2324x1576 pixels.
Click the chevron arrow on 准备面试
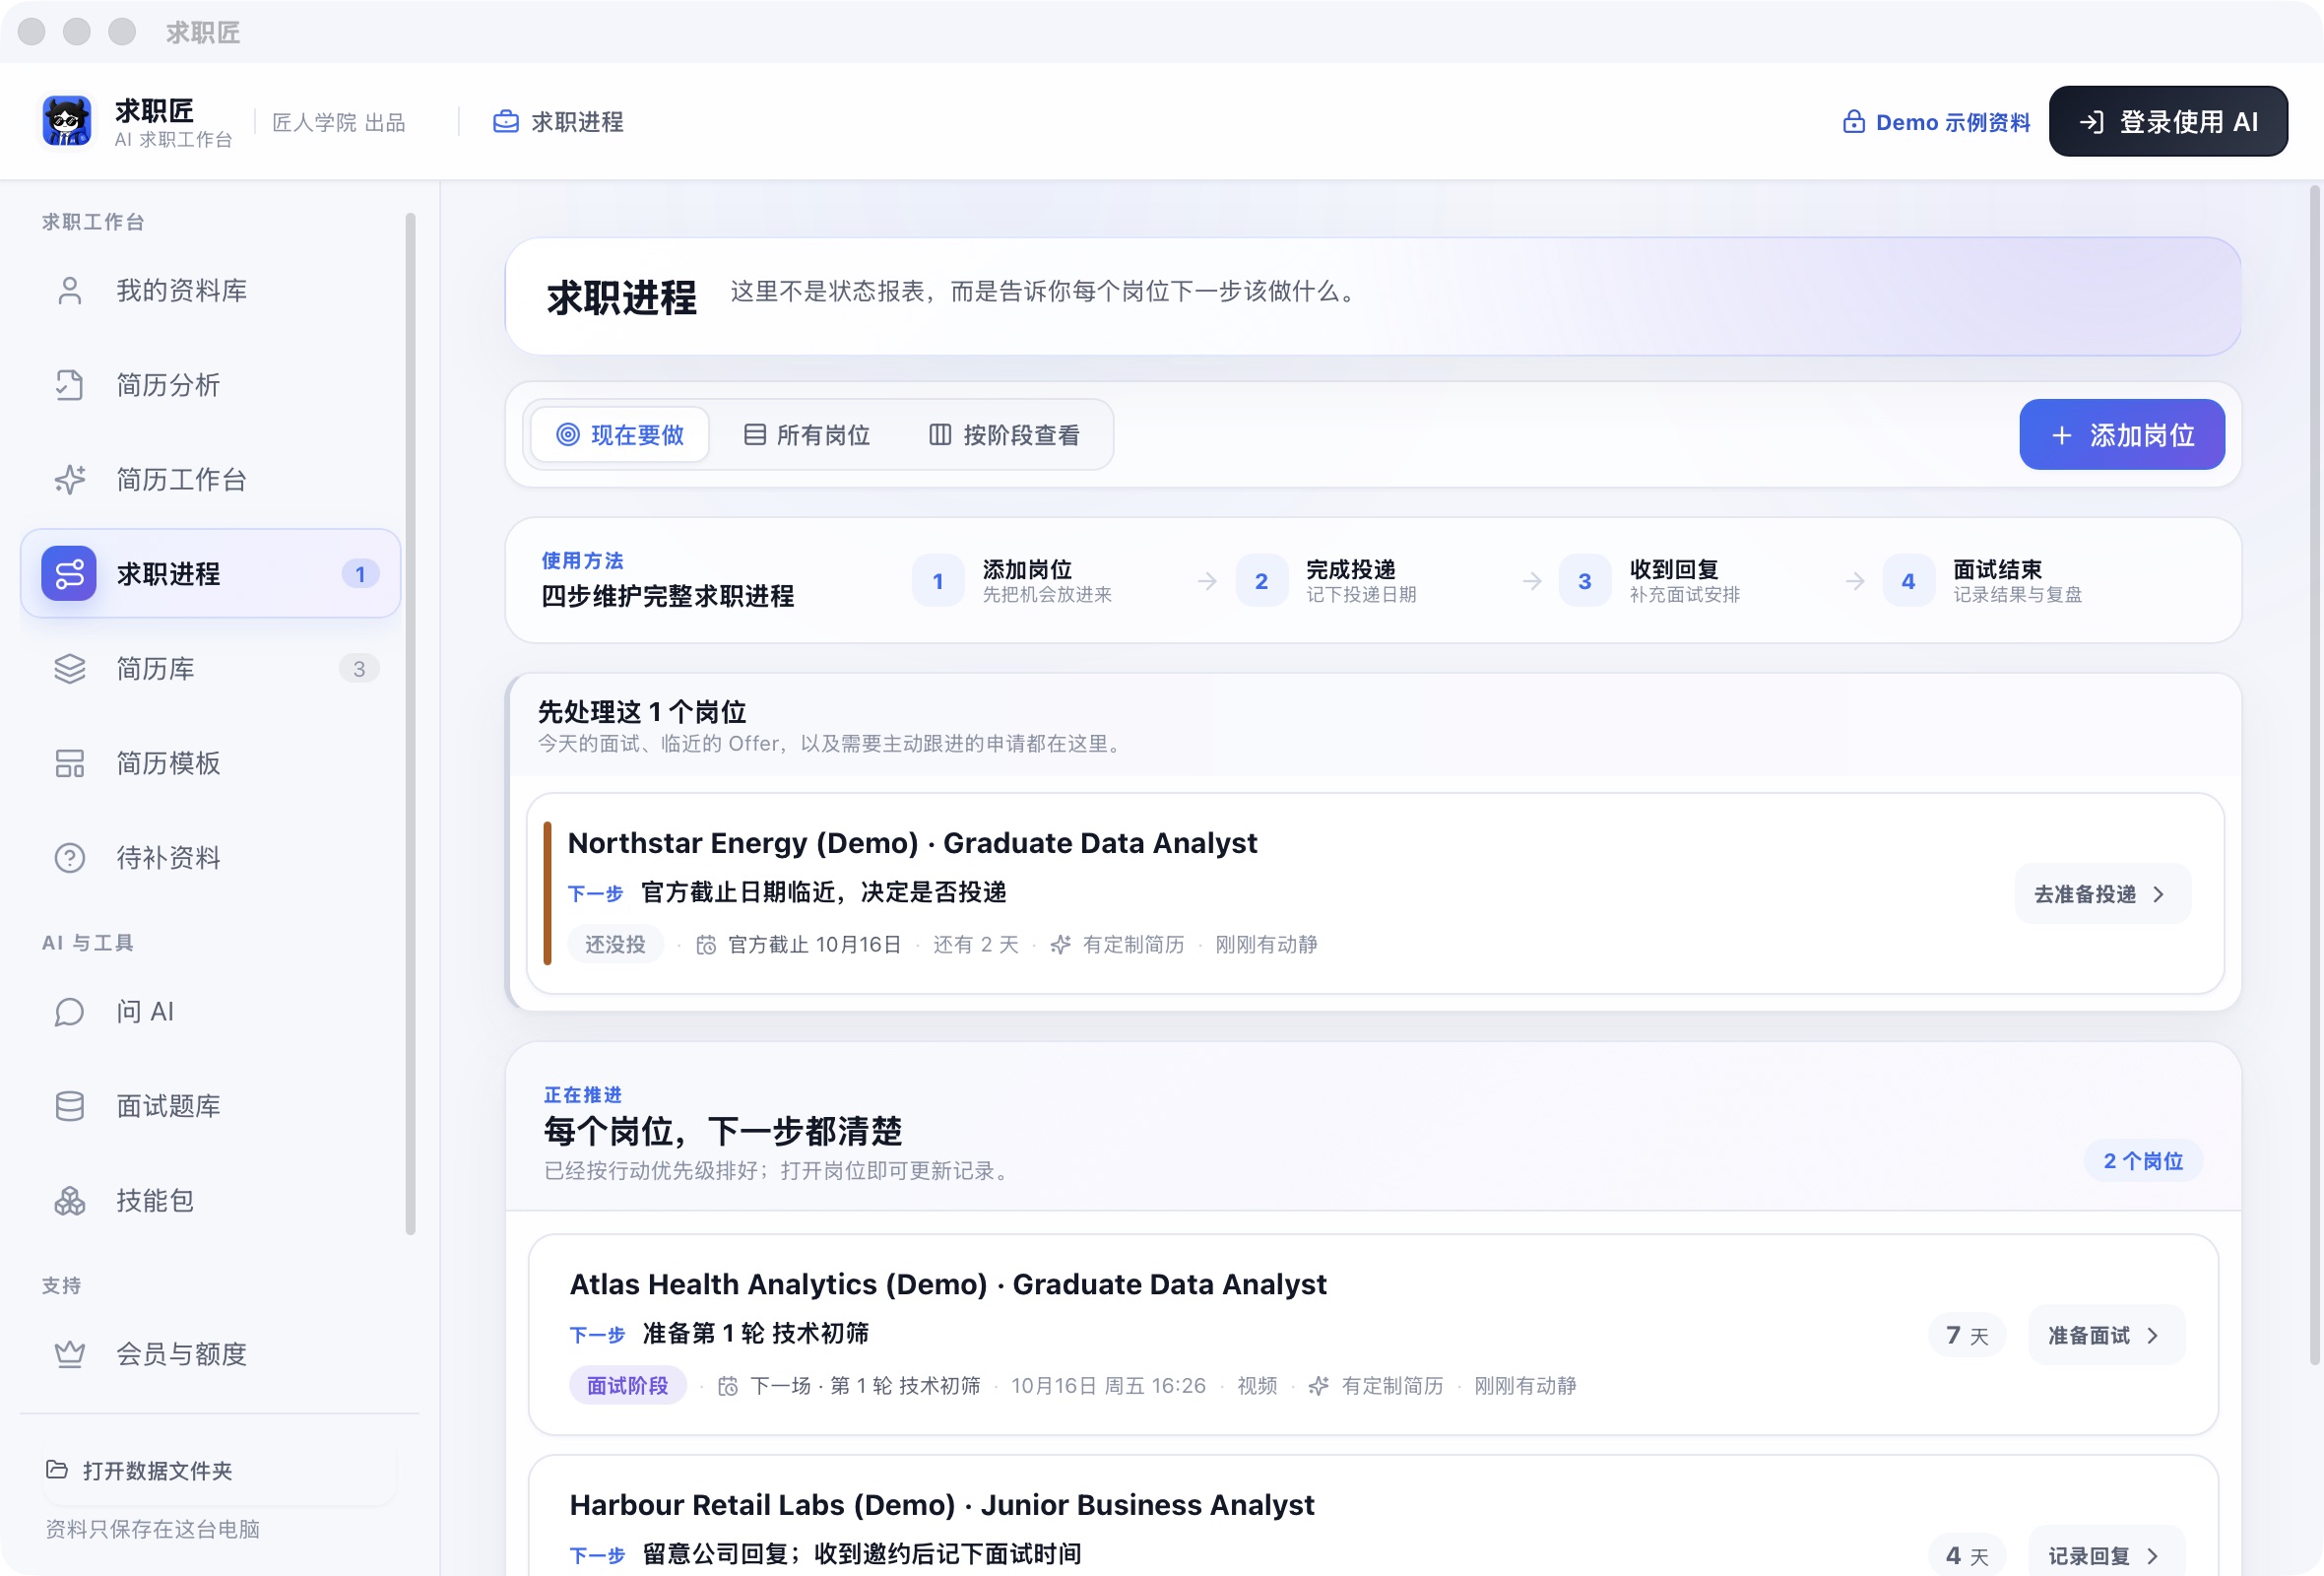pos(2153,1335)
